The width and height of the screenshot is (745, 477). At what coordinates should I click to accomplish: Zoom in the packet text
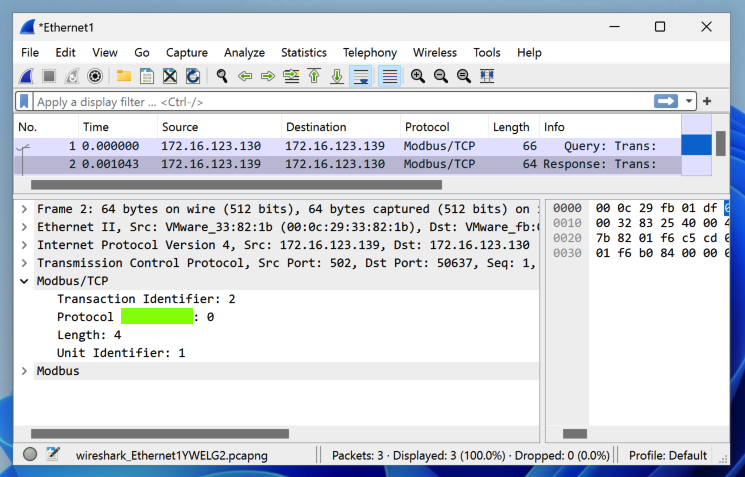pyautogui.click(x=418, y=76)
